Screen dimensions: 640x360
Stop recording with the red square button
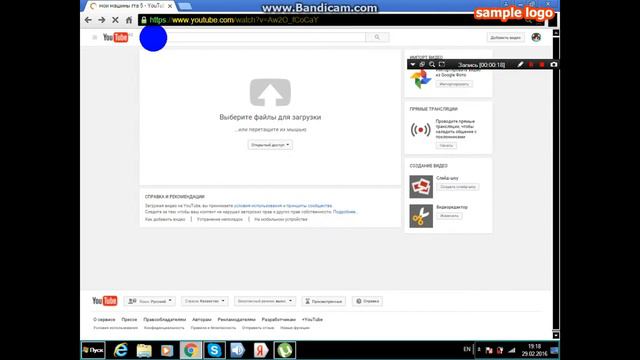click(x=542, y=64)
